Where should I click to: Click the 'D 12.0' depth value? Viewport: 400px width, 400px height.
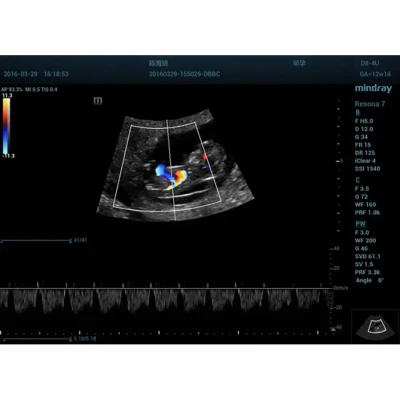coord(364,129)
